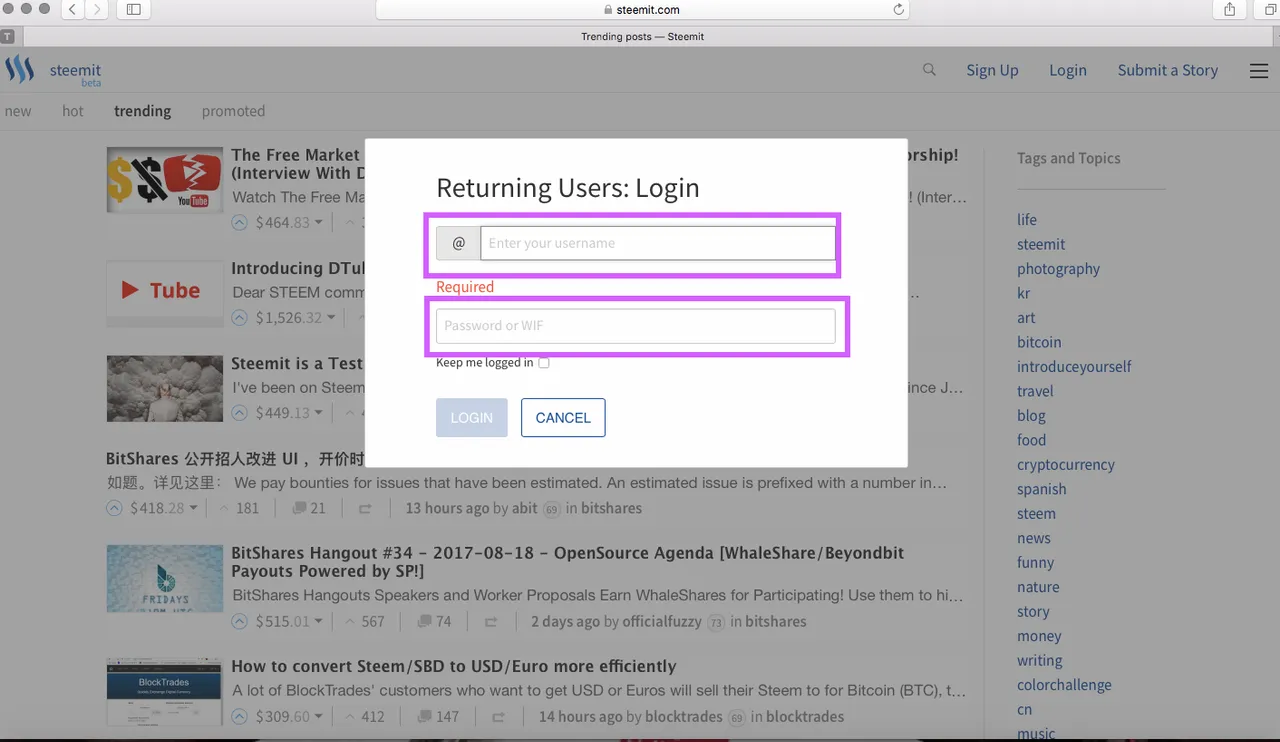Click Safari forward arrow button
This screenshot has width=1280, height=742.
click(97, 9)
